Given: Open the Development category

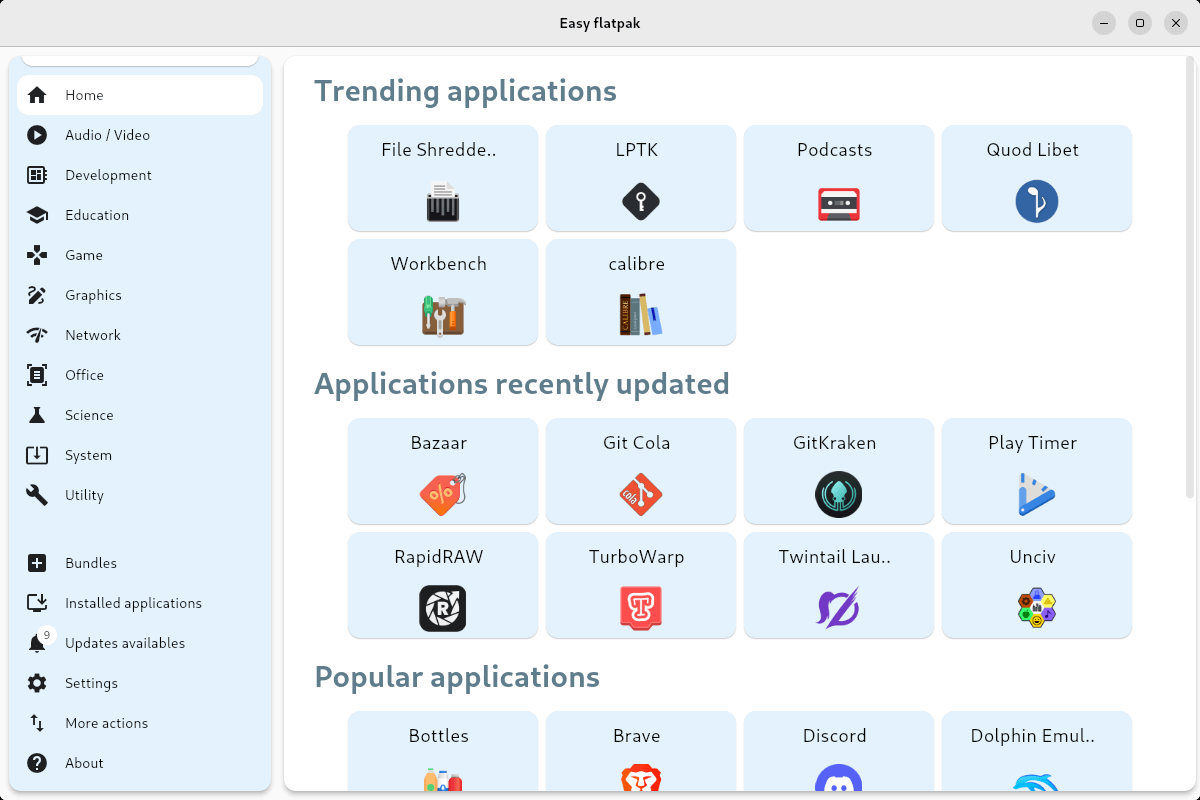Looking at the screenshot, I should coord(108,175).
